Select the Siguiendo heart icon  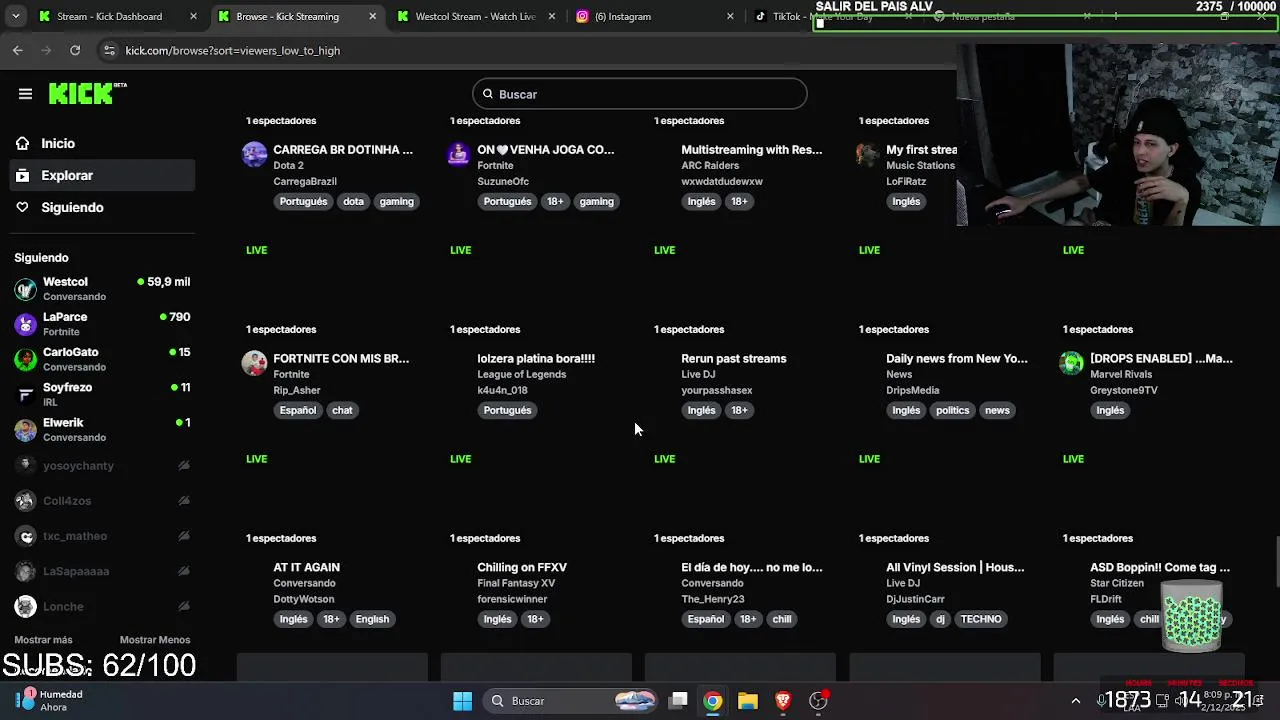click(x=22, y=207)
